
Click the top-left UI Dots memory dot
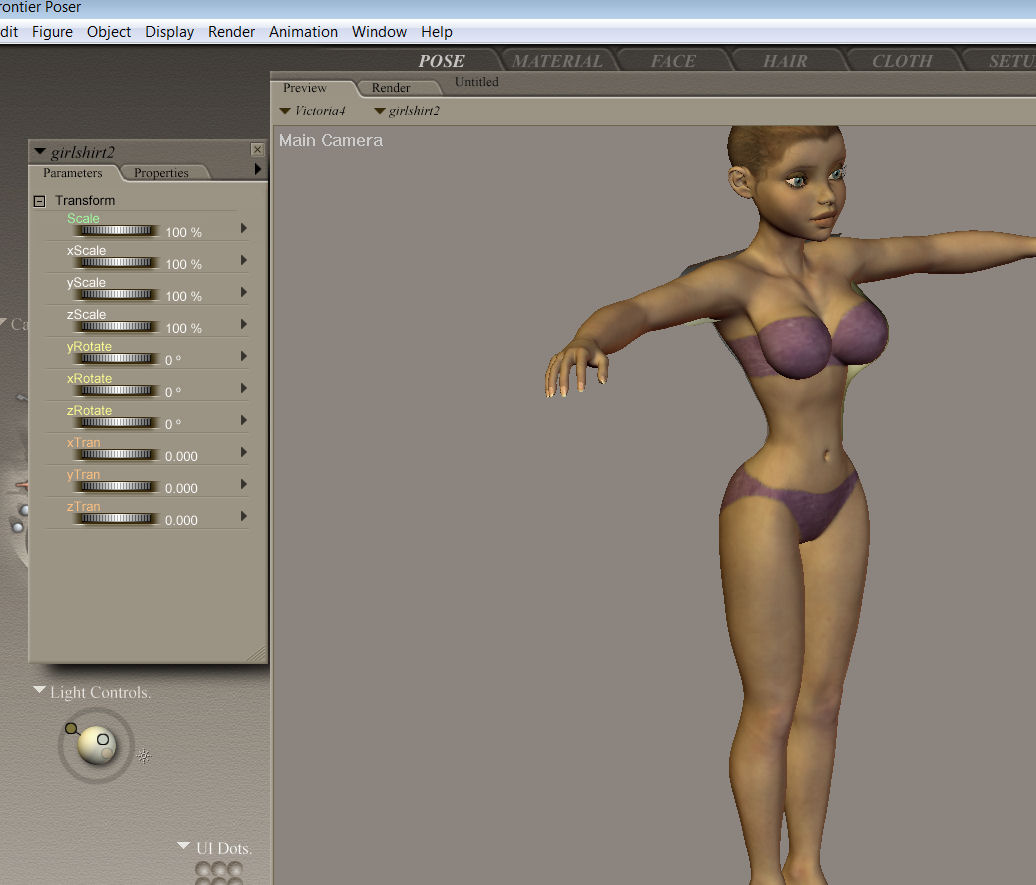tap(202, 870)
